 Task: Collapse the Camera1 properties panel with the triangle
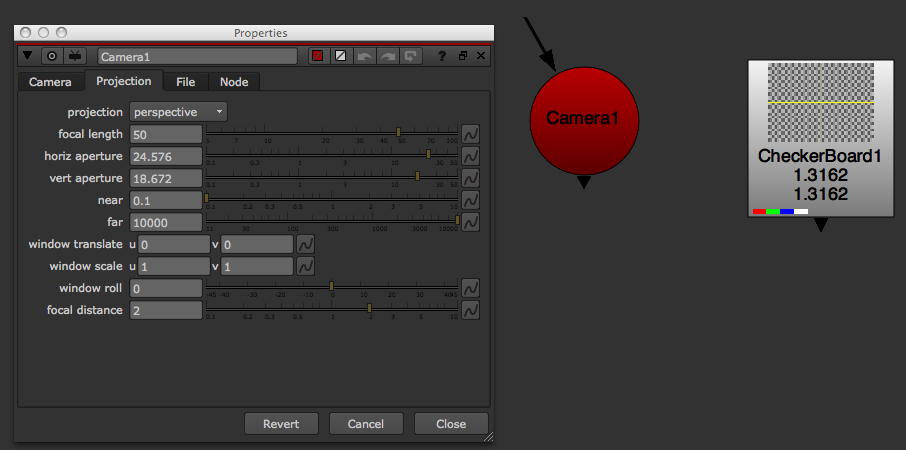click(28, 56)
